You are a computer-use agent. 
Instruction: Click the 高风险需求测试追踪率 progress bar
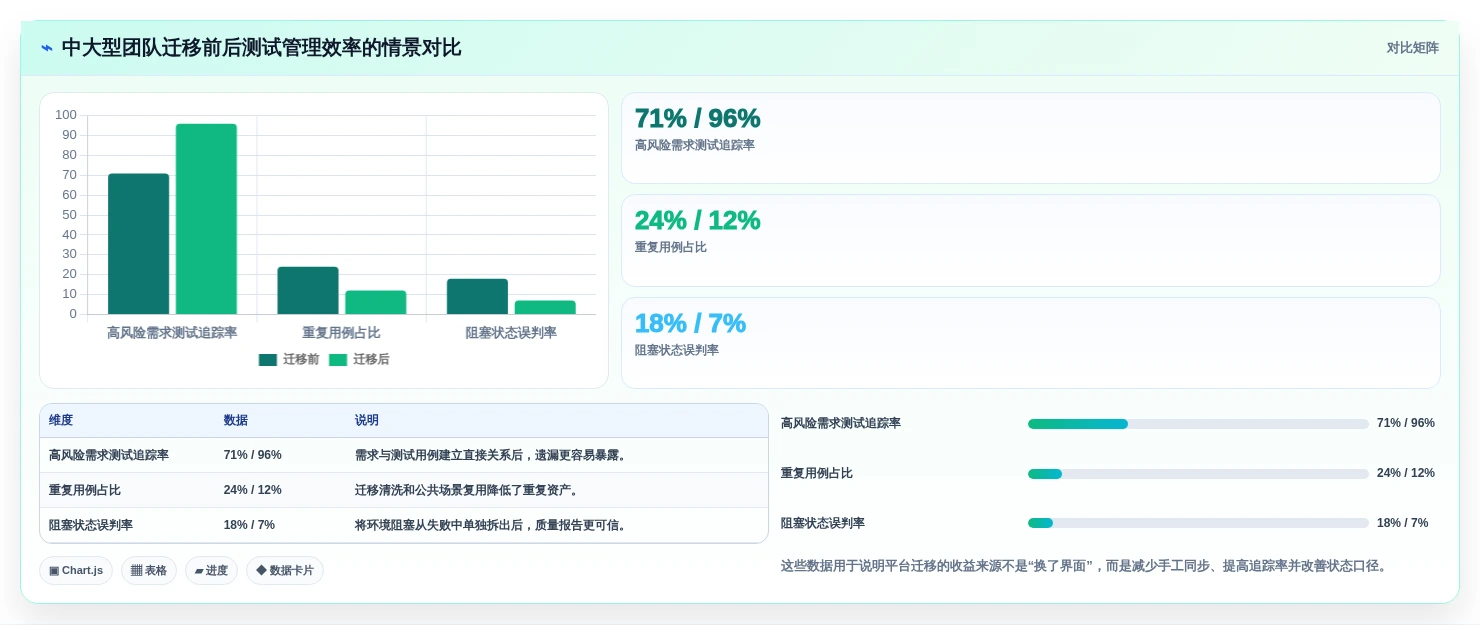[x=1198, y=424]
